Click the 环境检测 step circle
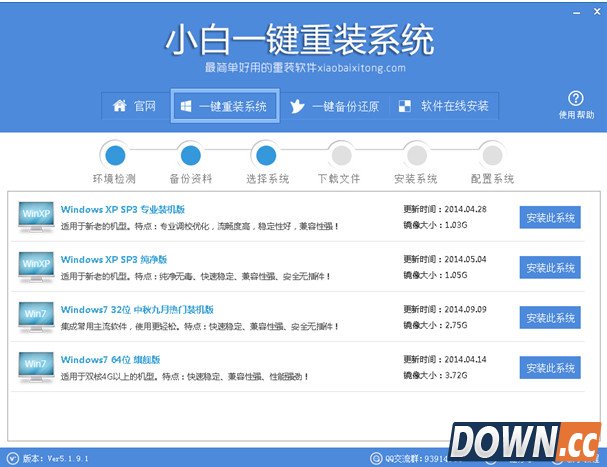The image size is (607, 467). (x=116, y=155)
